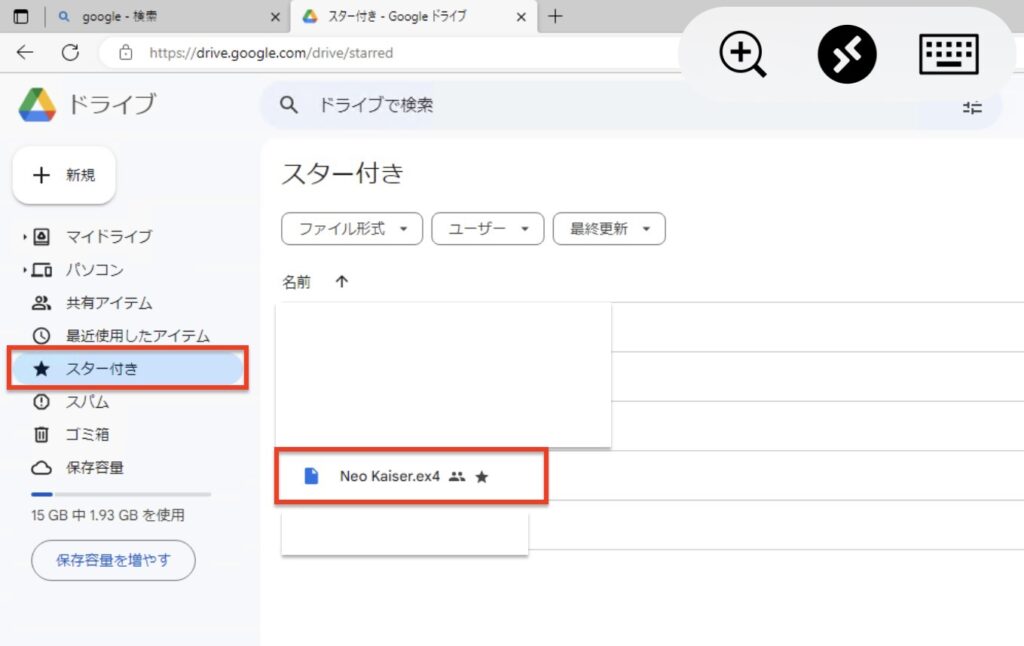Open a new browser tab
Viewport: 1024px width, 646px height.
[555, 16]
